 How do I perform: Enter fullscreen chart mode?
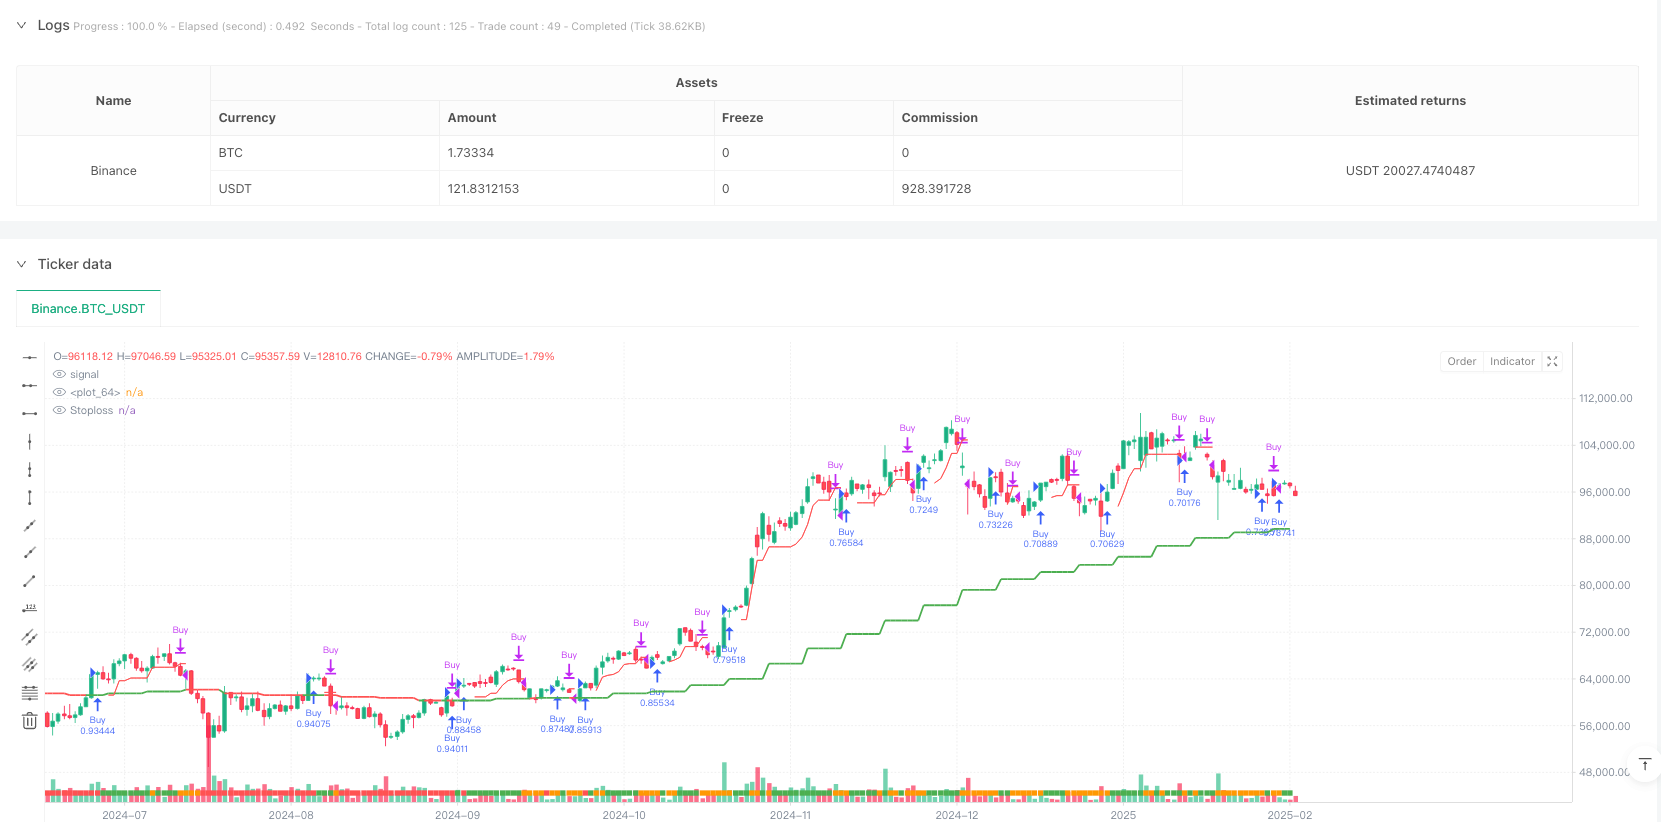click(1552, 362)
